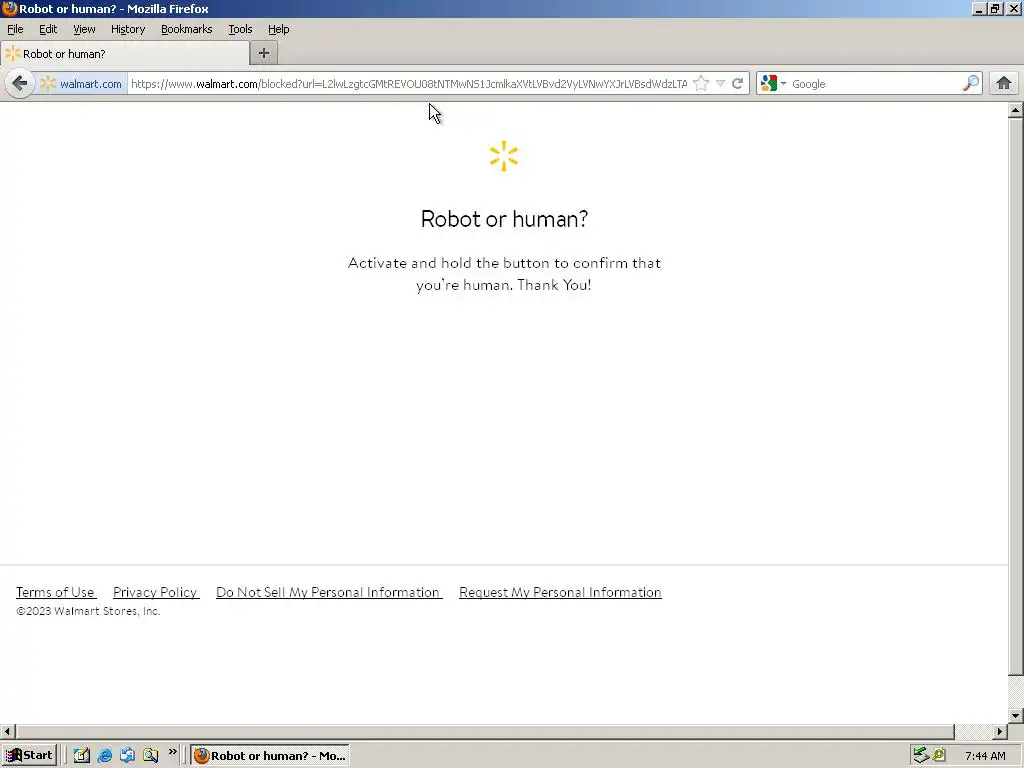Screen dimensions: 1024x768
Task: Click the 7:44 AM clock
Action: coord(985,756)
